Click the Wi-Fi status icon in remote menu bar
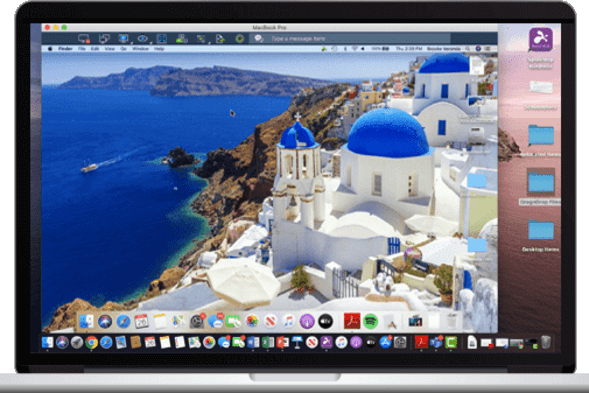589x393 pixels. tap(354, 48)
